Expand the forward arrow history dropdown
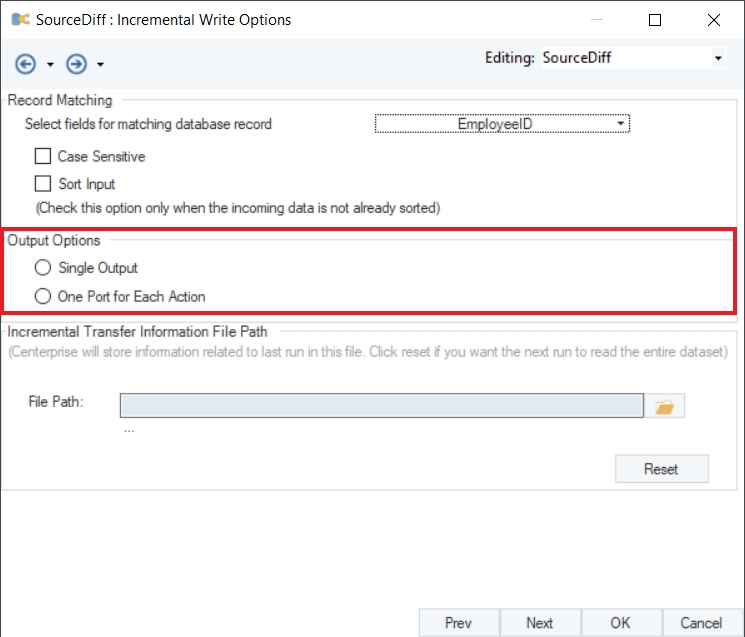The image size is (745, 637). pos(101,65)
